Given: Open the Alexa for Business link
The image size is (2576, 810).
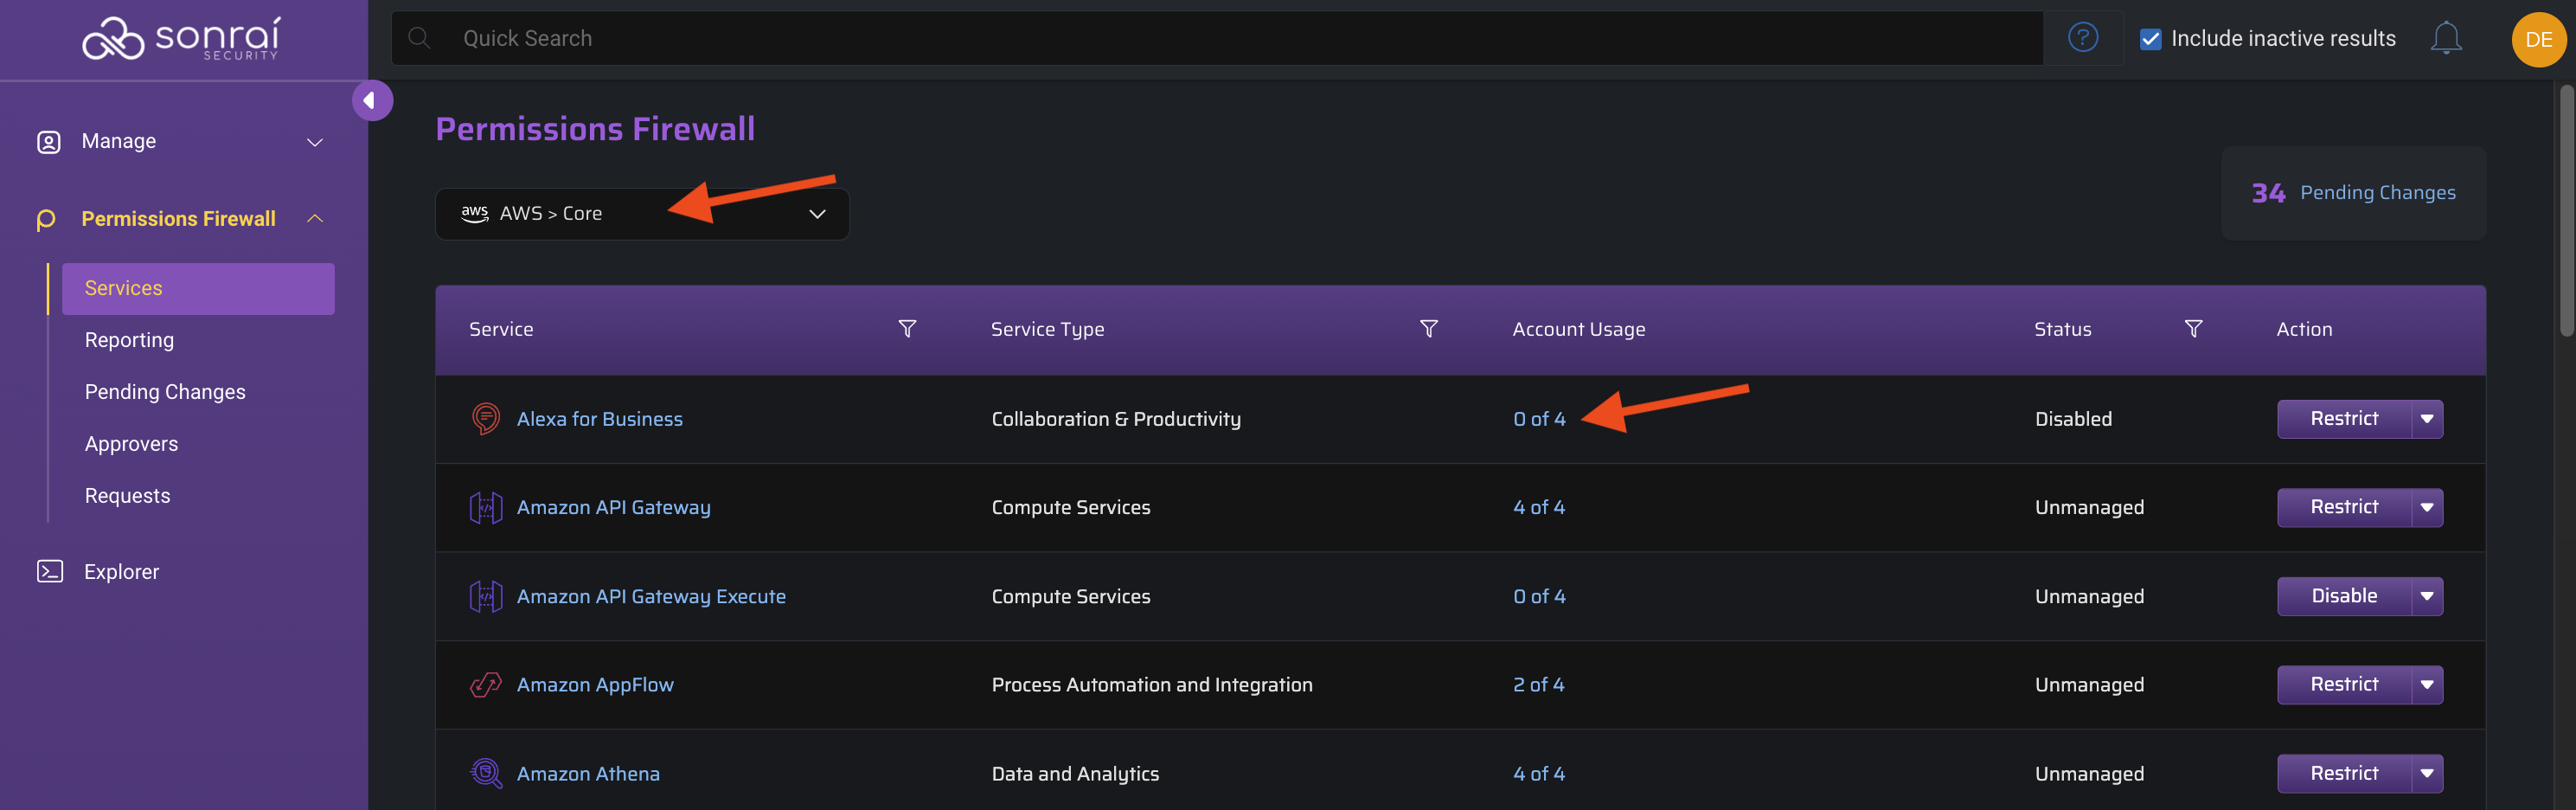Looking at the screenshot, I should coord(599,419).
